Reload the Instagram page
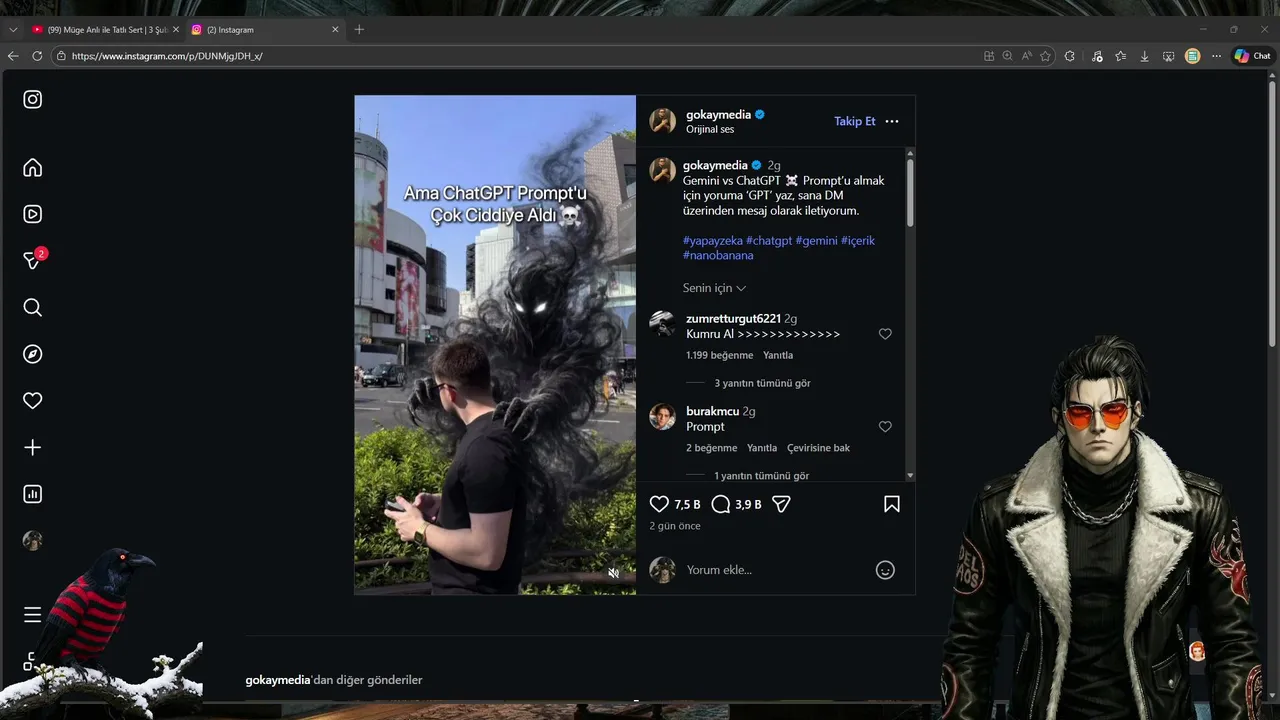This screenshot has height=720, width=1280. (37, 56)
